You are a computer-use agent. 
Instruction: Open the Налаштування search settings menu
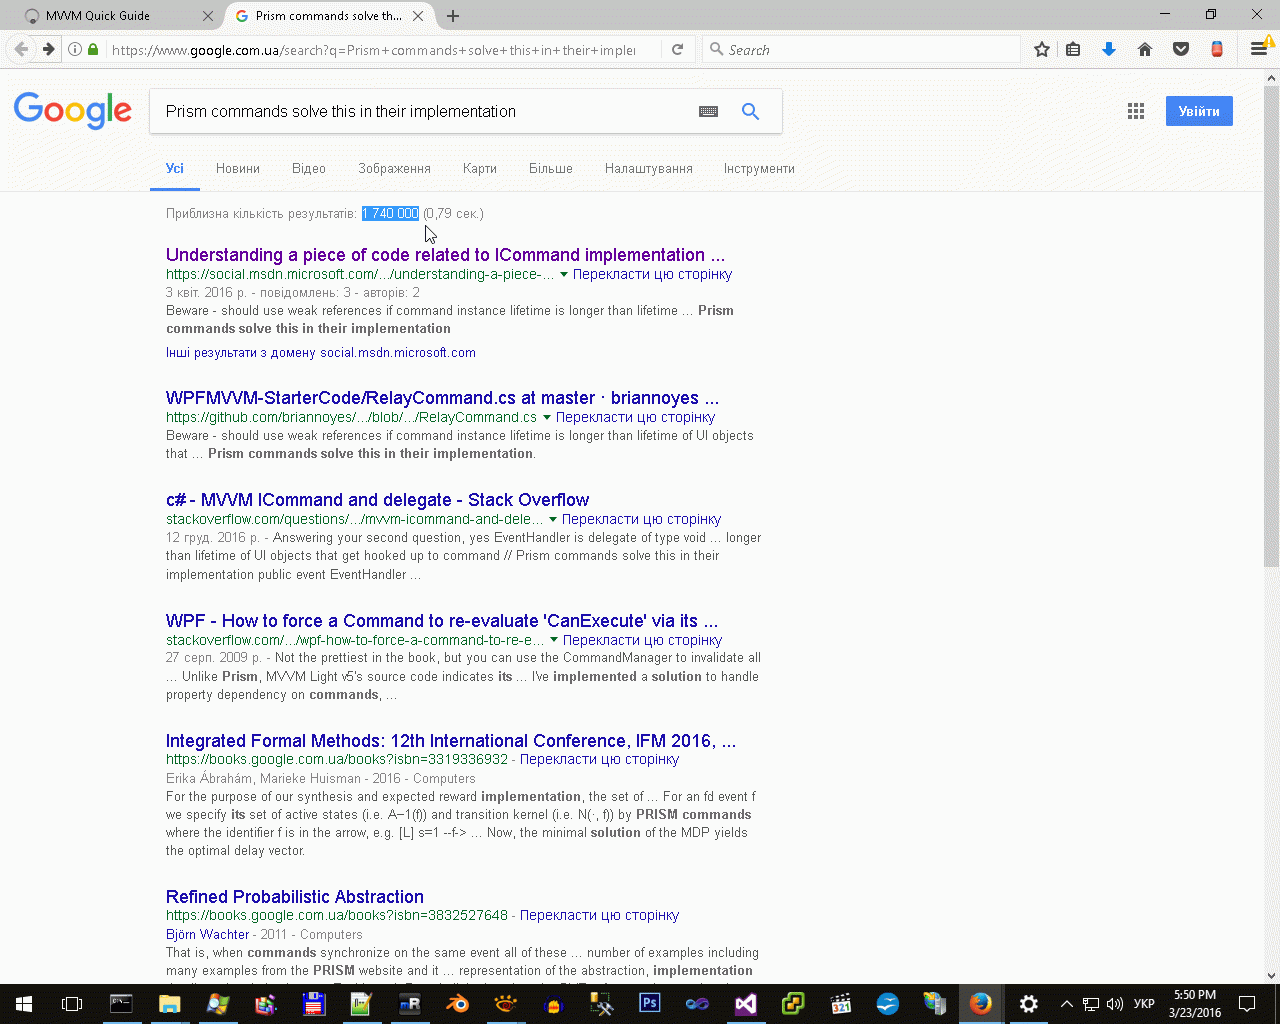(649, 169)
